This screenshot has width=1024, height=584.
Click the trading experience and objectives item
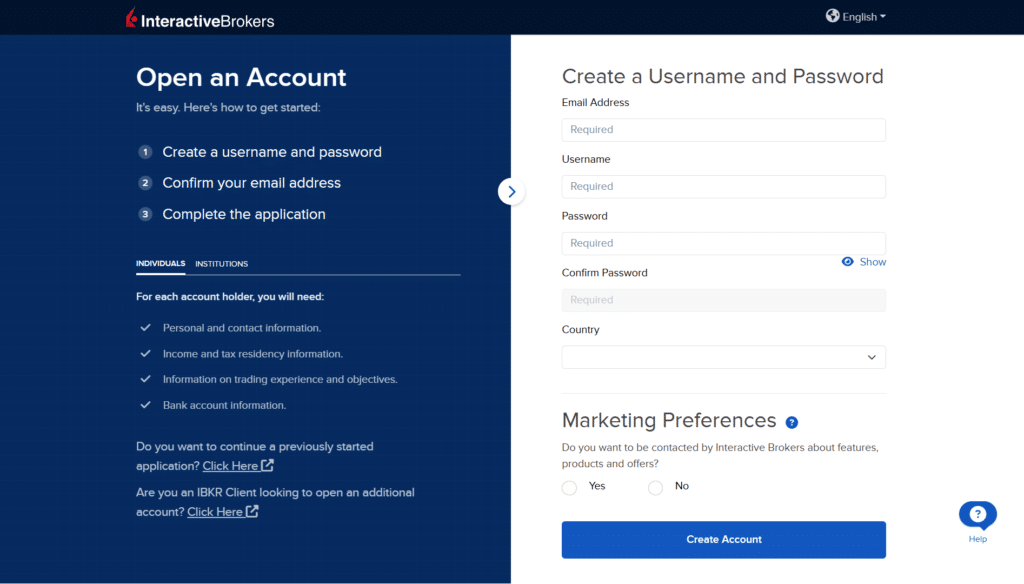click(280, 380)
